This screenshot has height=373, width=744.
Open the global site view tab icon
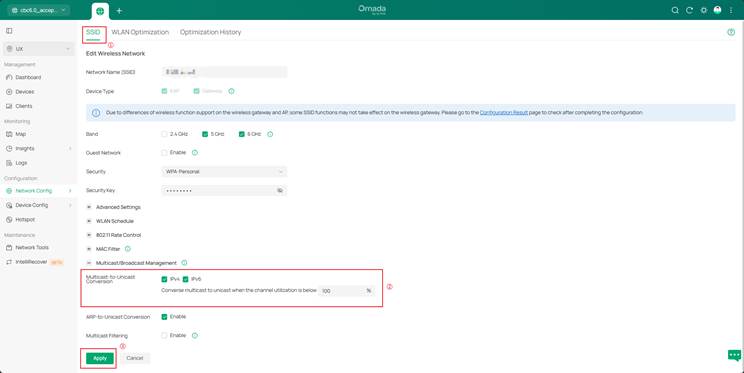coord(100,10)
